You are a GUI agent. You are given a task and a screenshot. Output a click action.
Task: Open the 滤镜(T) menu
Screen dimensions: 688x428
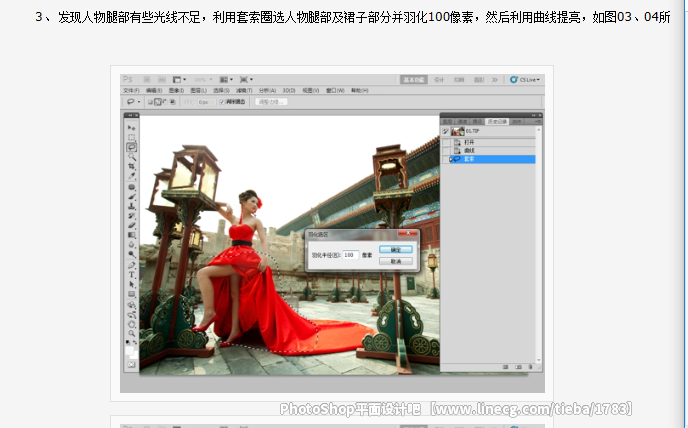coord(244,91)
